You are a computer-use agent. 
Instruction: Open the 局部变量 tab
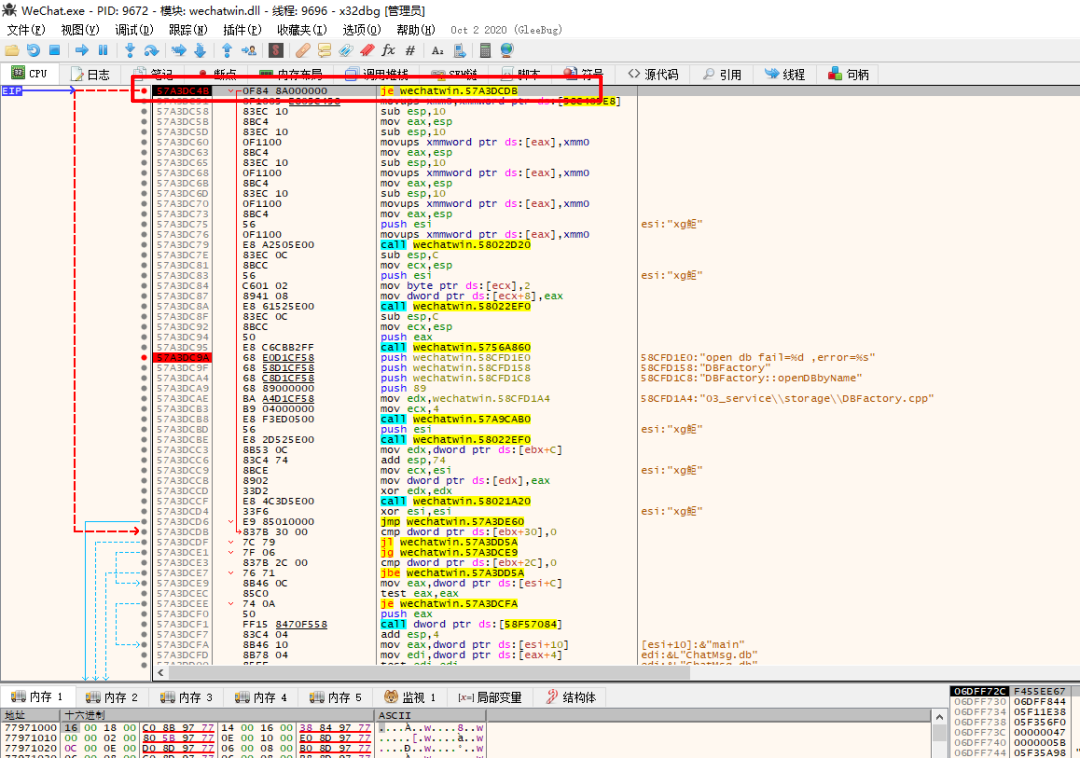pyautogui.click(x=490, y=697)
